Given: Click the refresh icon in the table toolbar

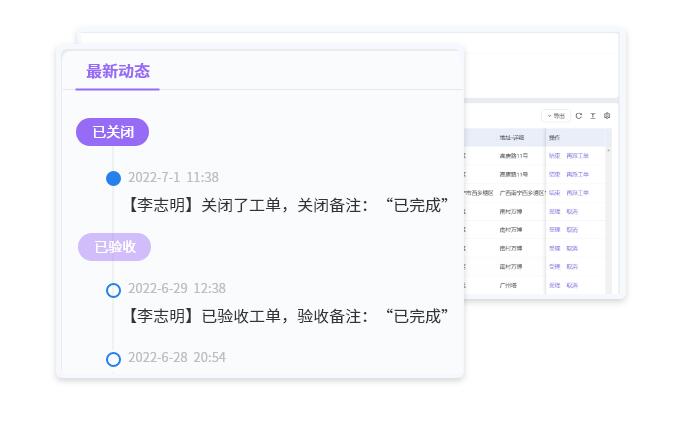Looking at the screenshot, I should [x=579, y=116].
